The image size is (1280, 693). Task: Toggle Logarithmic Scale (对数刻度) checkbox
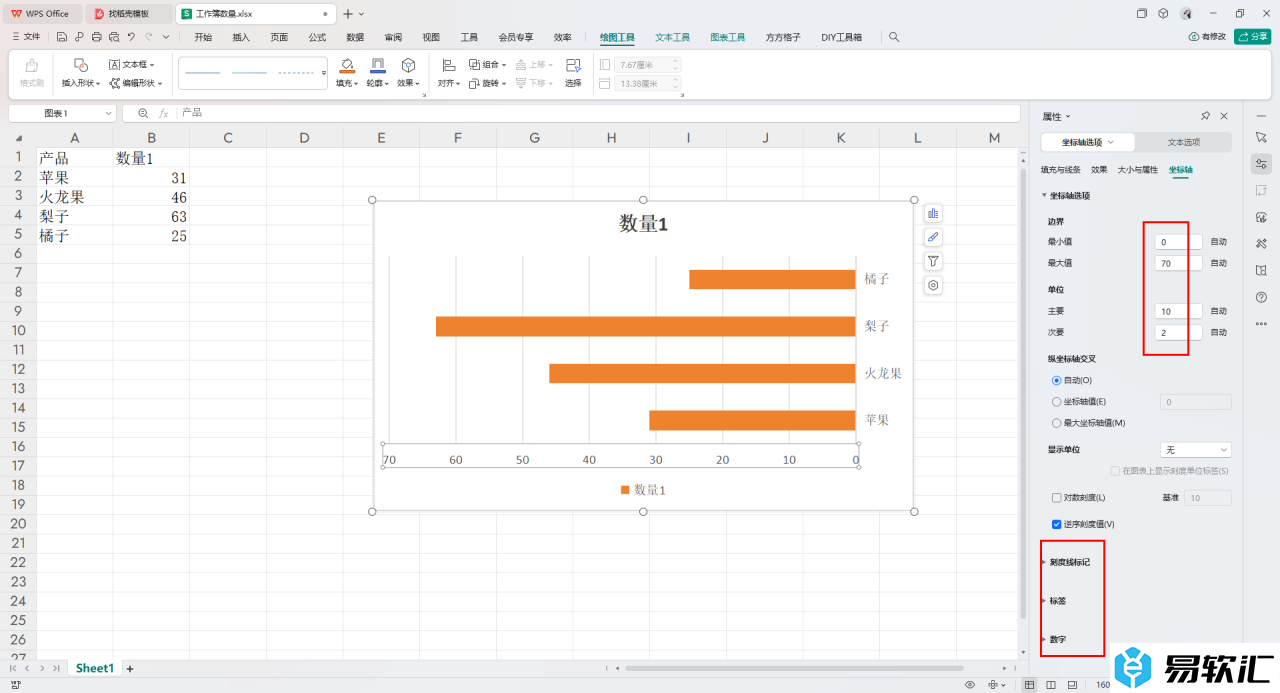(1057, 497)
